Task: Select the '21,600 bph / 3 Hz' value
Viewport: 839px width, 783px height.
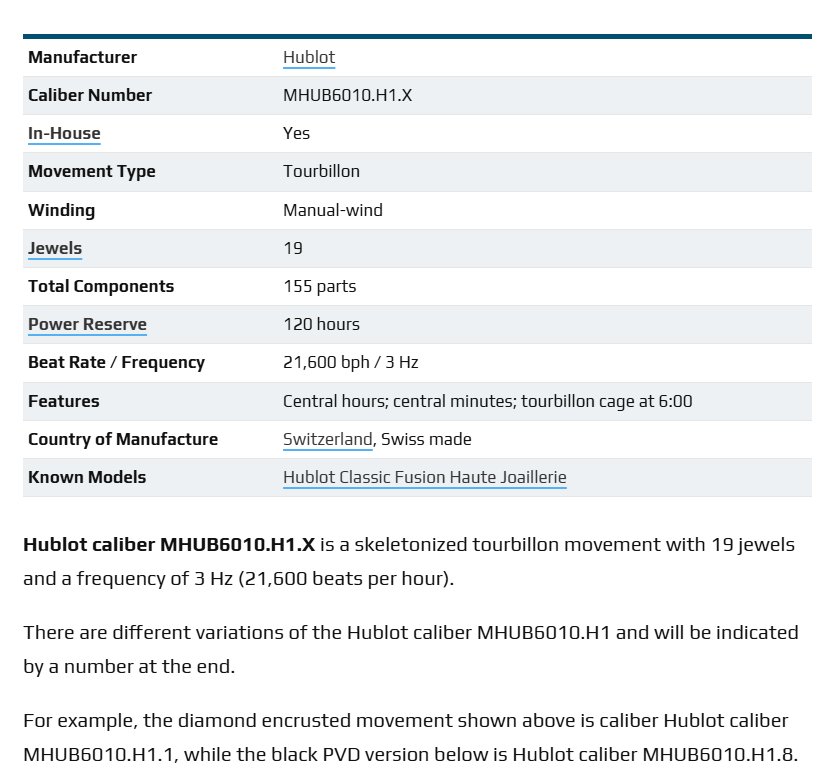Action: click(x=350, y=362)
